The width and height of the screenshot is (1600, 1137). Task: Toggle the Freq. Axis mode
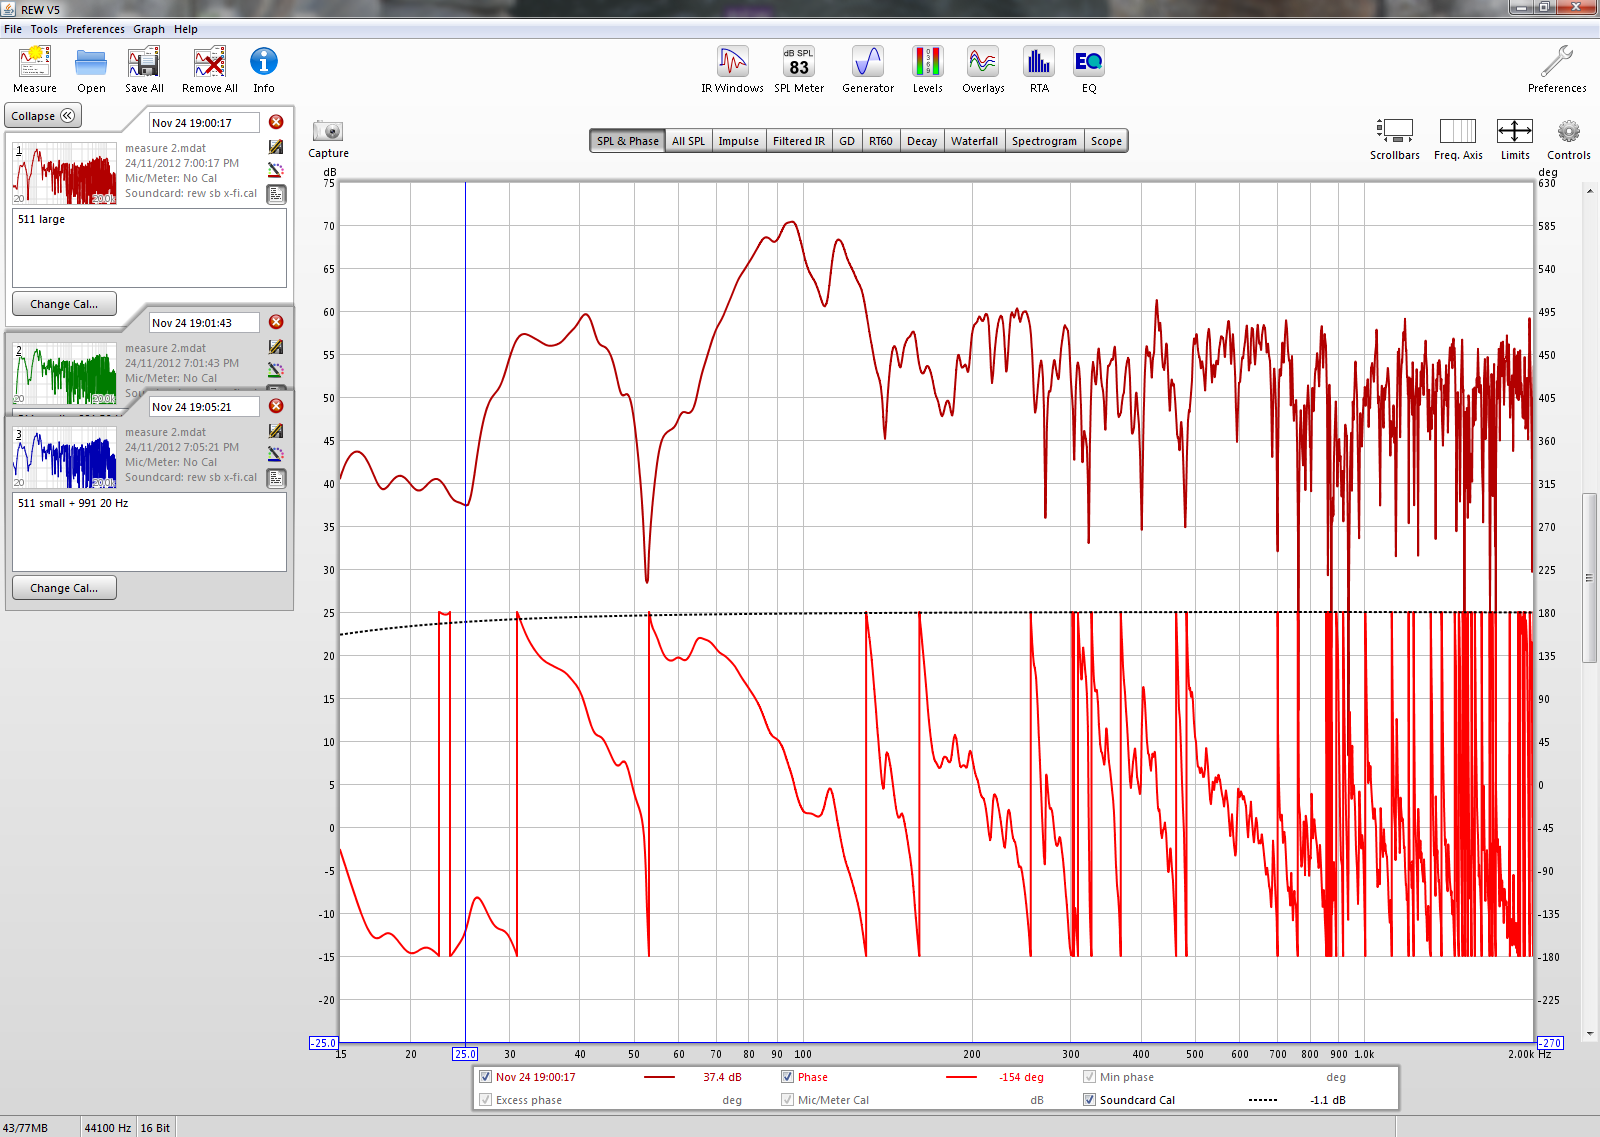(1457, 132)
